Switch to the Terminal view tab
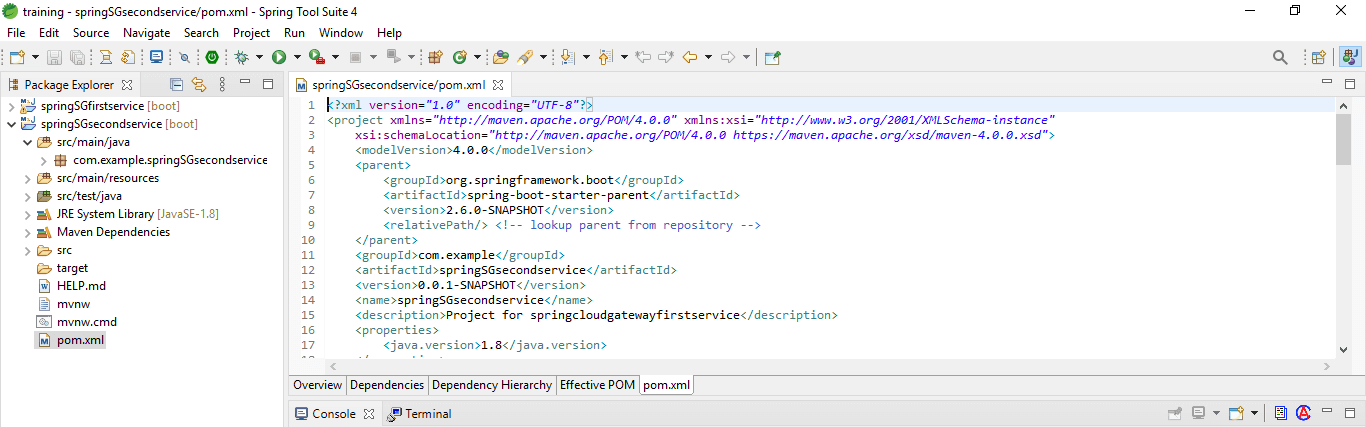1366x427 pixels. click(x=420, y=414)
